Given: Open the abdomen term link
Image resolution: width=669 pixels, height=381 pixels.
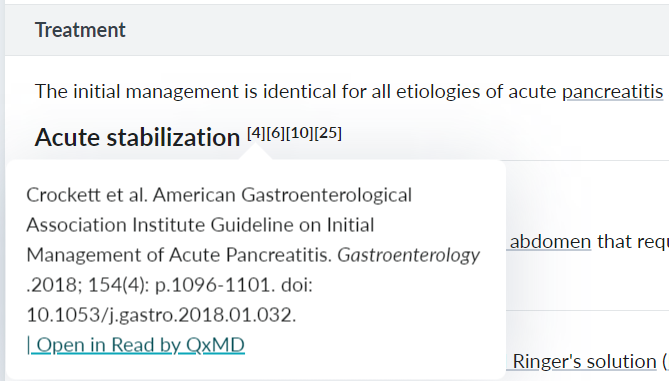Looking at the screenshot, I should tap(550, 241).
